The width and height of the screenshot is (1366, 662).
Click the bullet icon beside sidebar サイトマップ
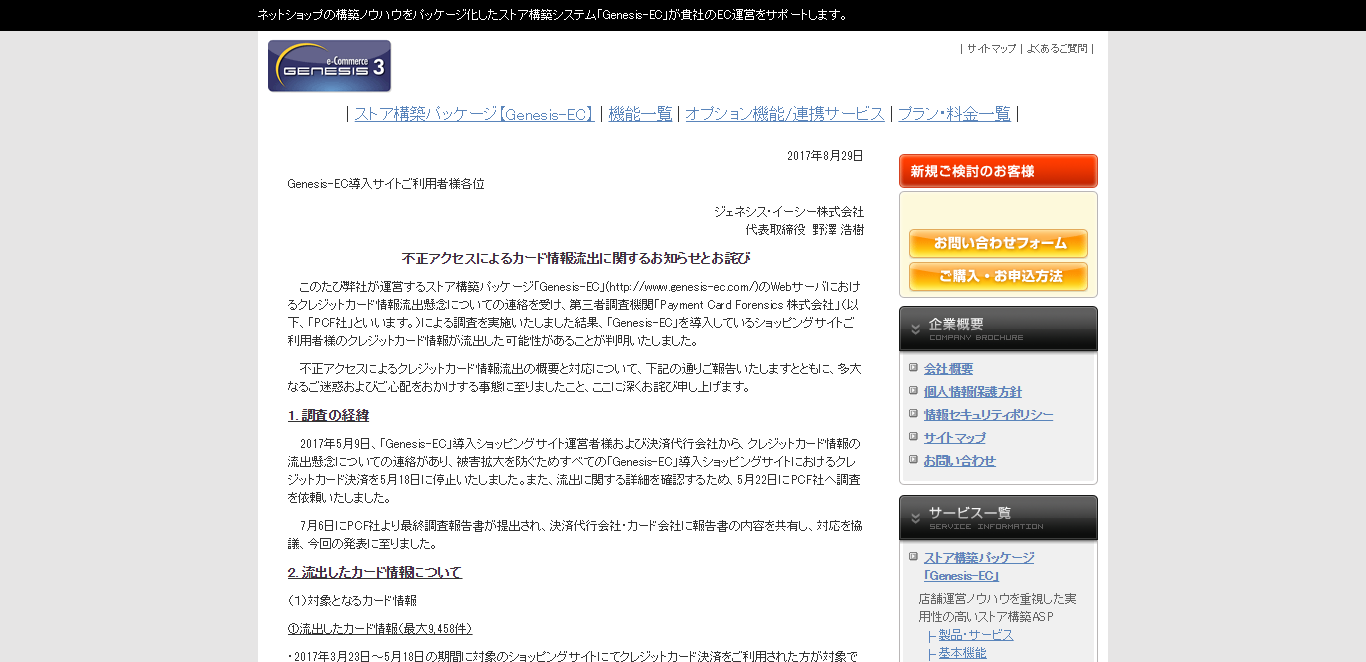913,436
